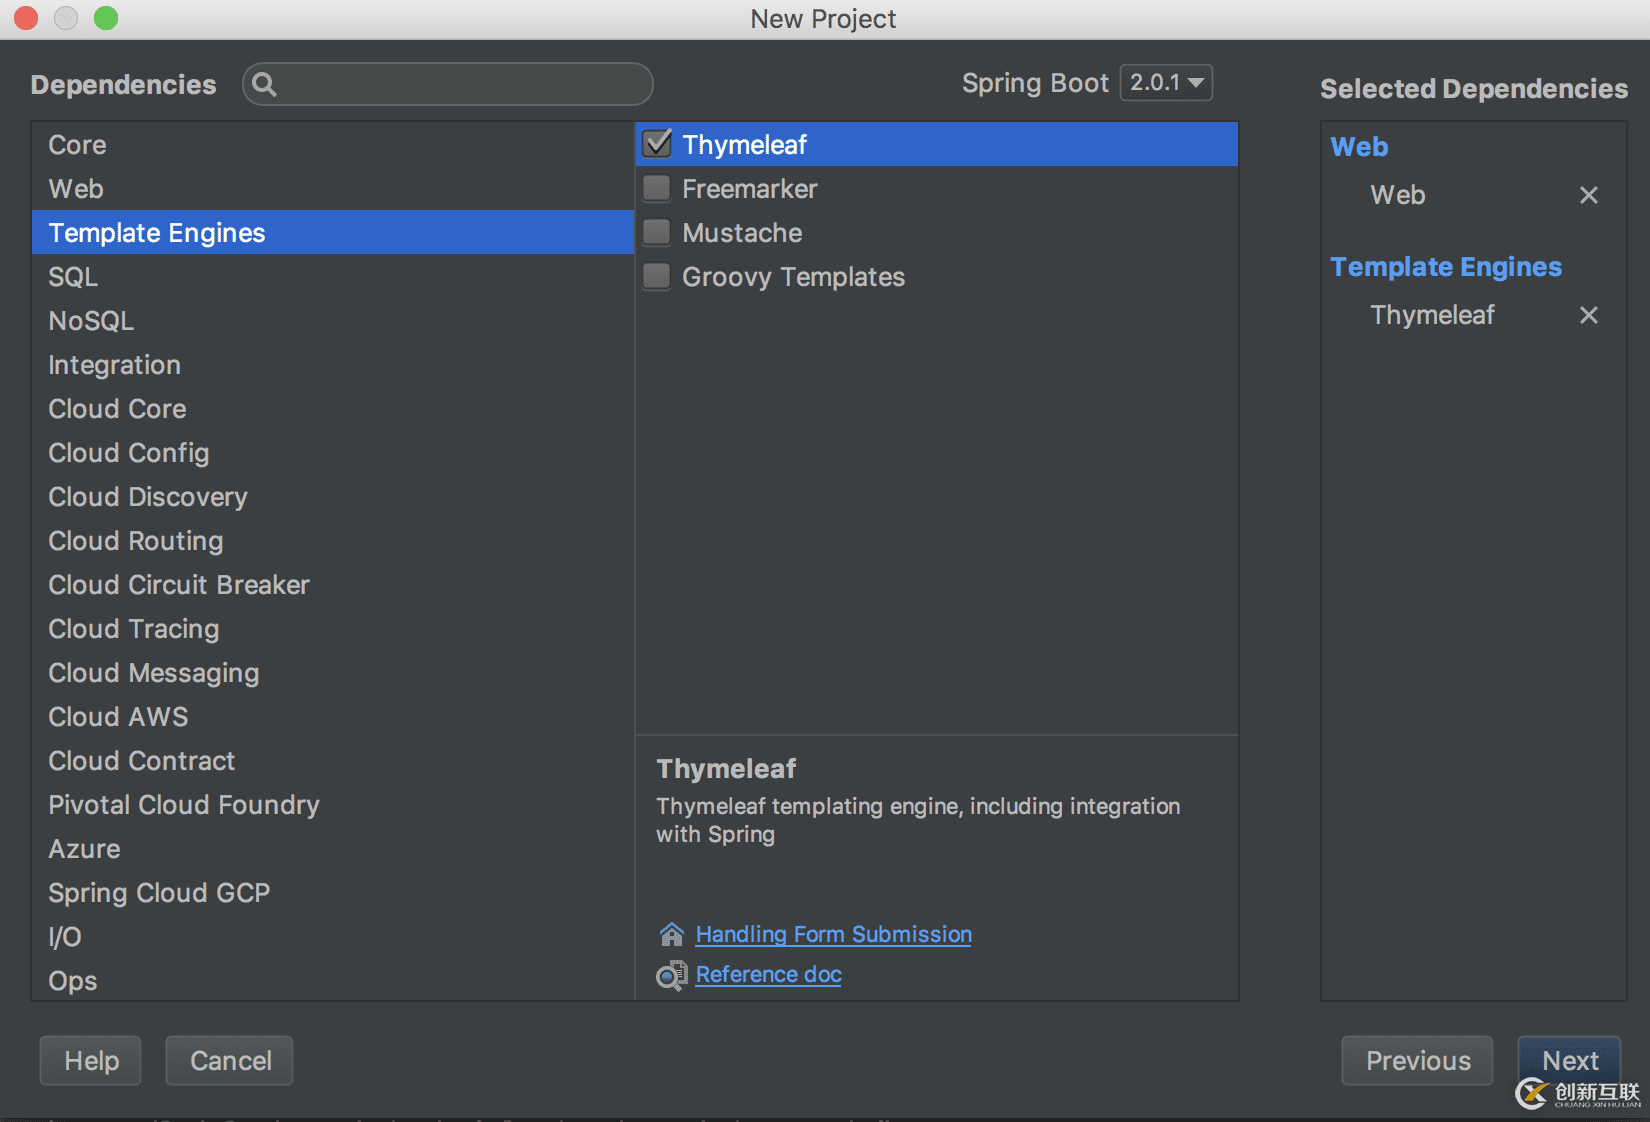Click the search magnifier icon
The width and height of the screenshot is (1650, 1122).
(264, 84)
